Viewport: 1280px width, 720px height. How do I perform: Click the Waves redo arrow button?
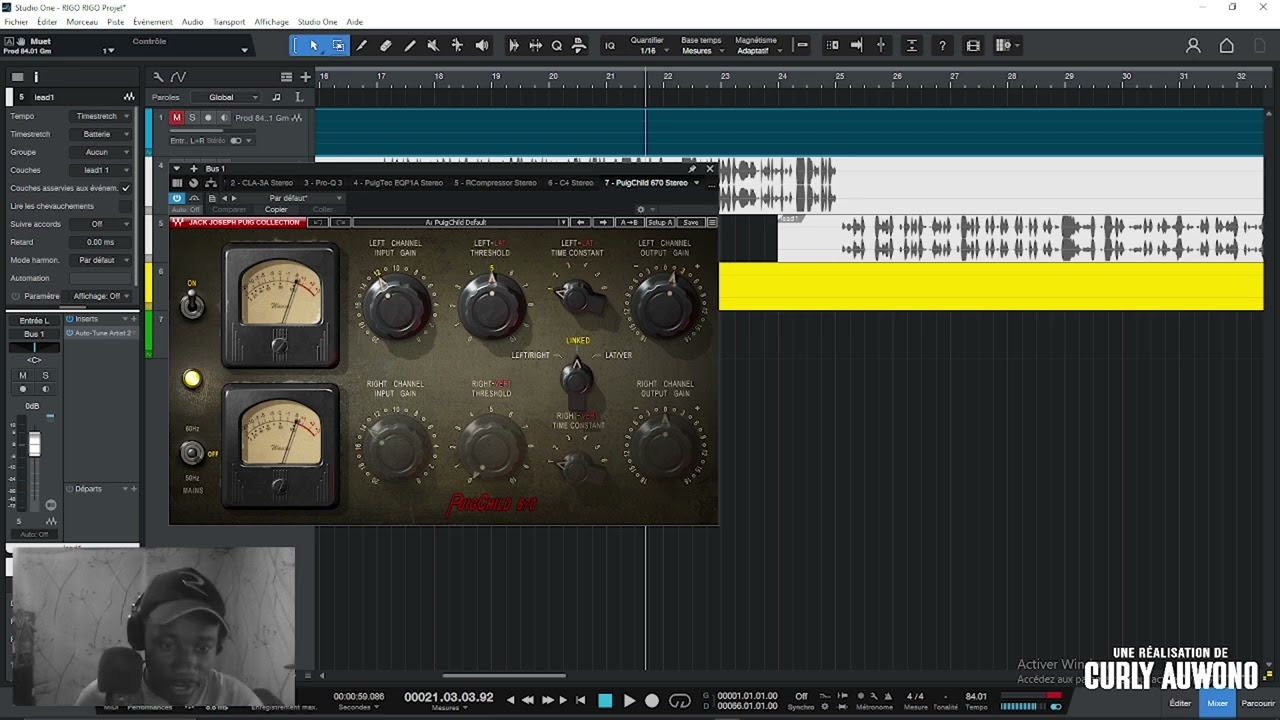340,222
